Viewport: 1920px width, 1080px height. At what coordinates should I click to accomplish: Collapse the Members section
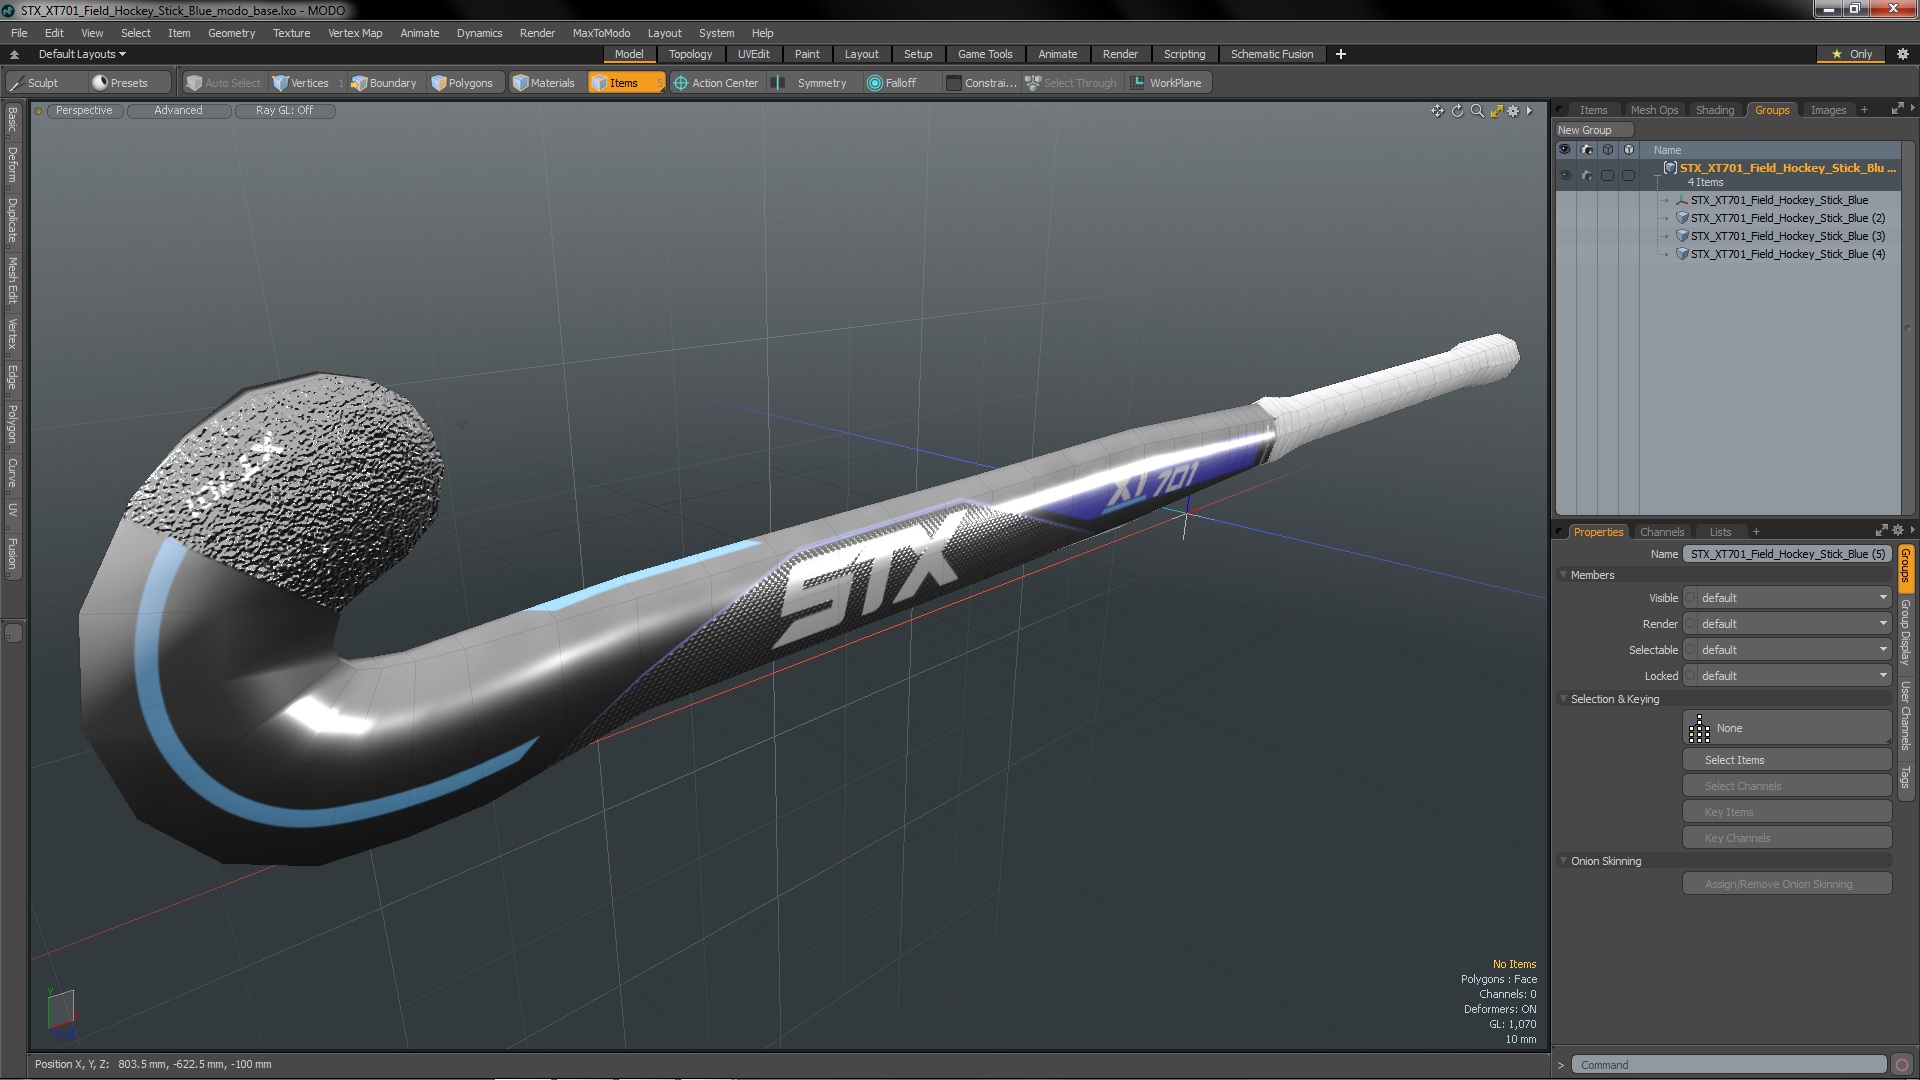pos(1564,575)
